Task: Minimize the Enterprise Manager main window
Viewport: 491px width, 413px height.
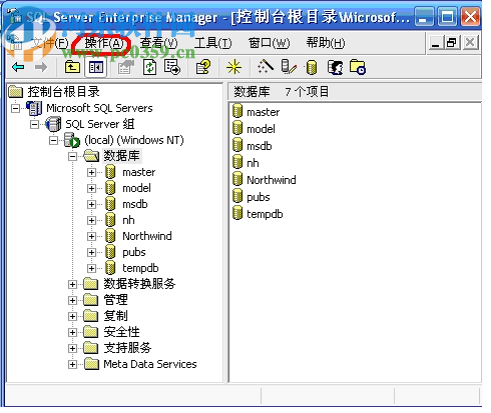Action: (x=424, y=17)
